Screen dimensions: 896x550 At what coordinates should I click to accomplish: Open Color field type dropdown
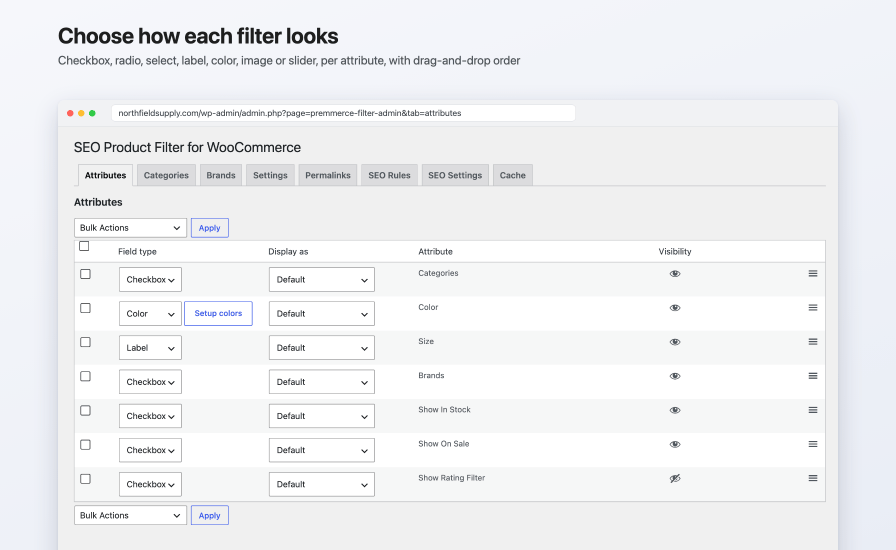coord(150,314)
